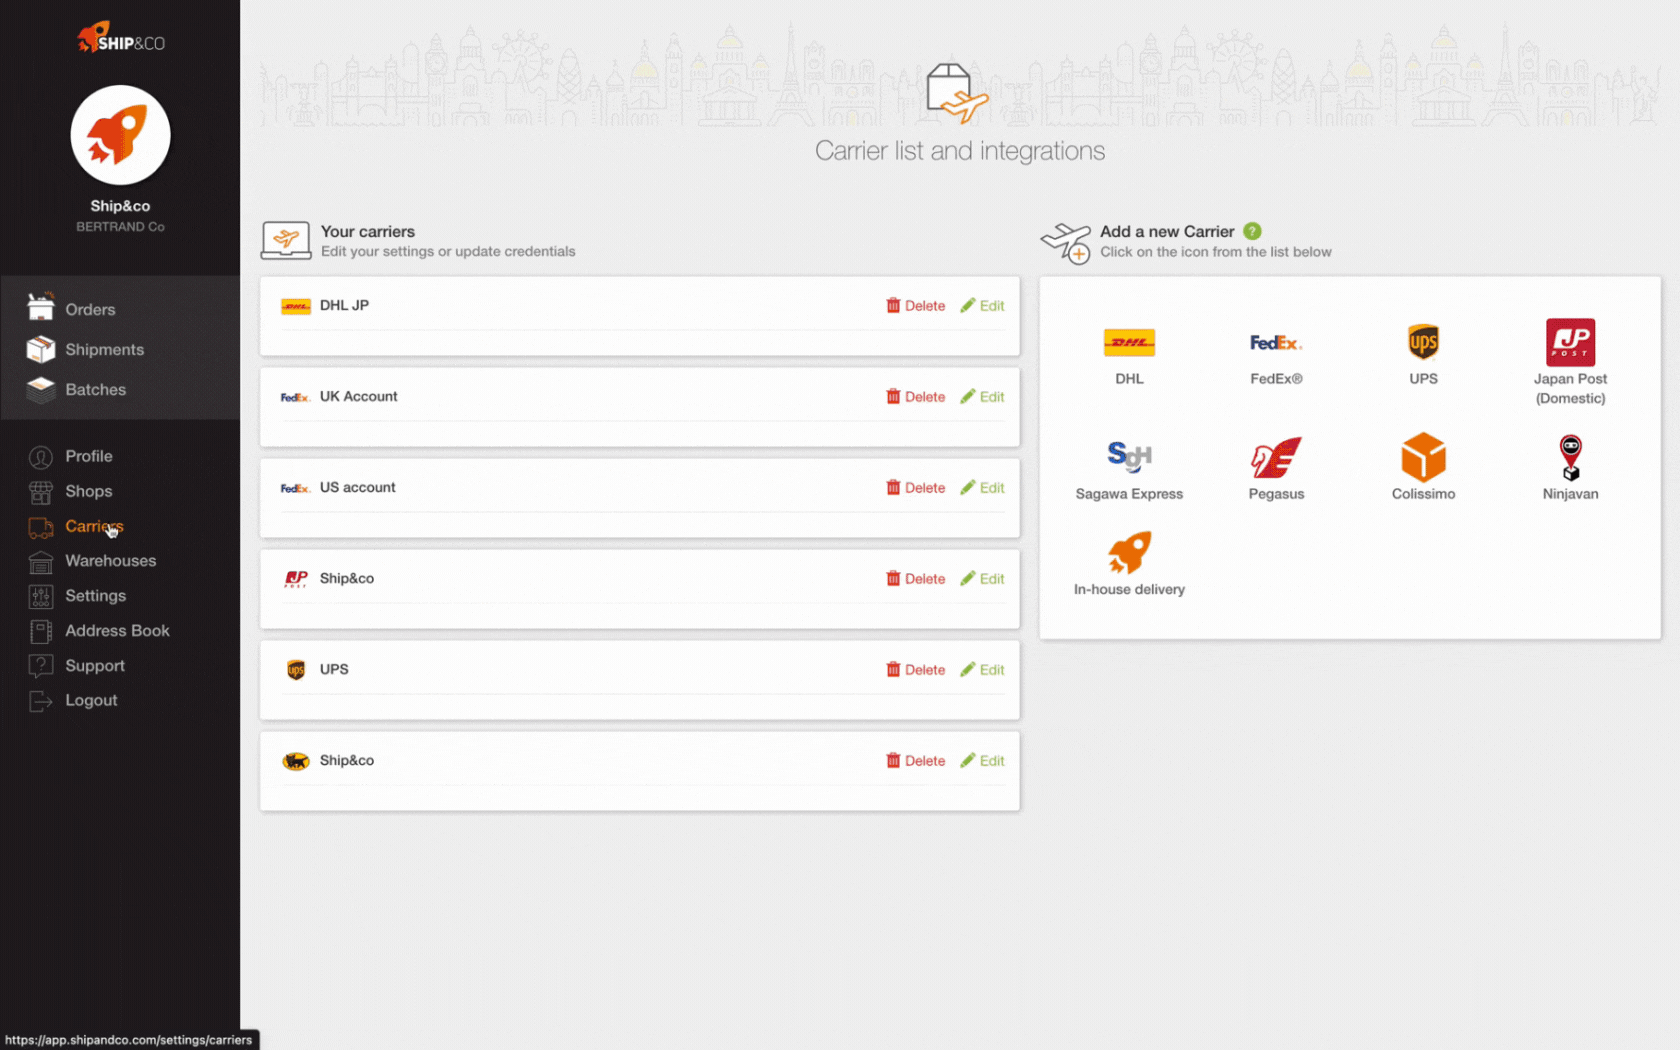Delete the UPS carrier
The image size is (1680, 1050).
click(915, 670)
